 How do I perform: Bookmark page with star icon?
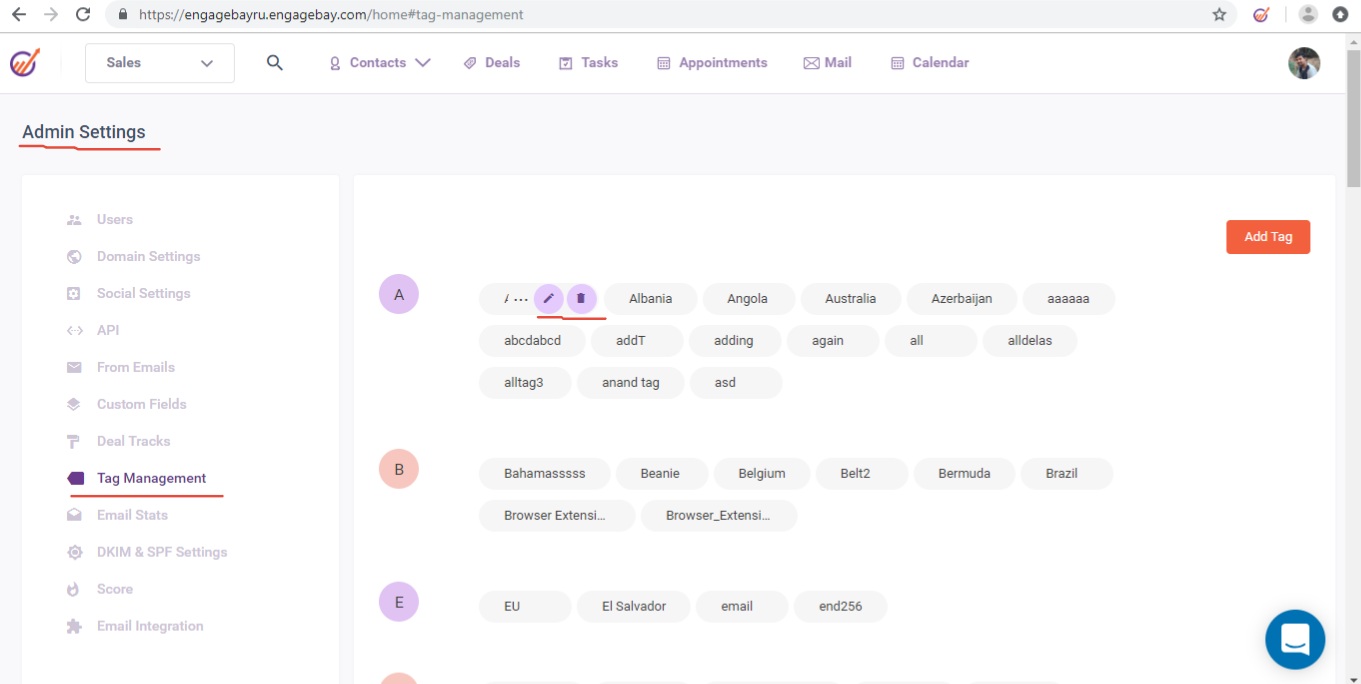tap(1219, 15)
